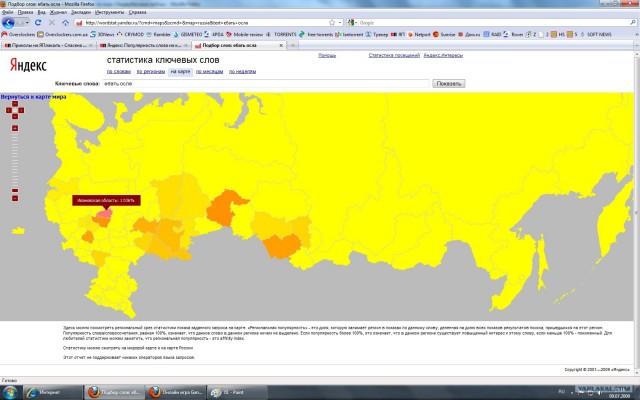Open Справка menu
The image size is (640, 400).
tap(137, 13)
